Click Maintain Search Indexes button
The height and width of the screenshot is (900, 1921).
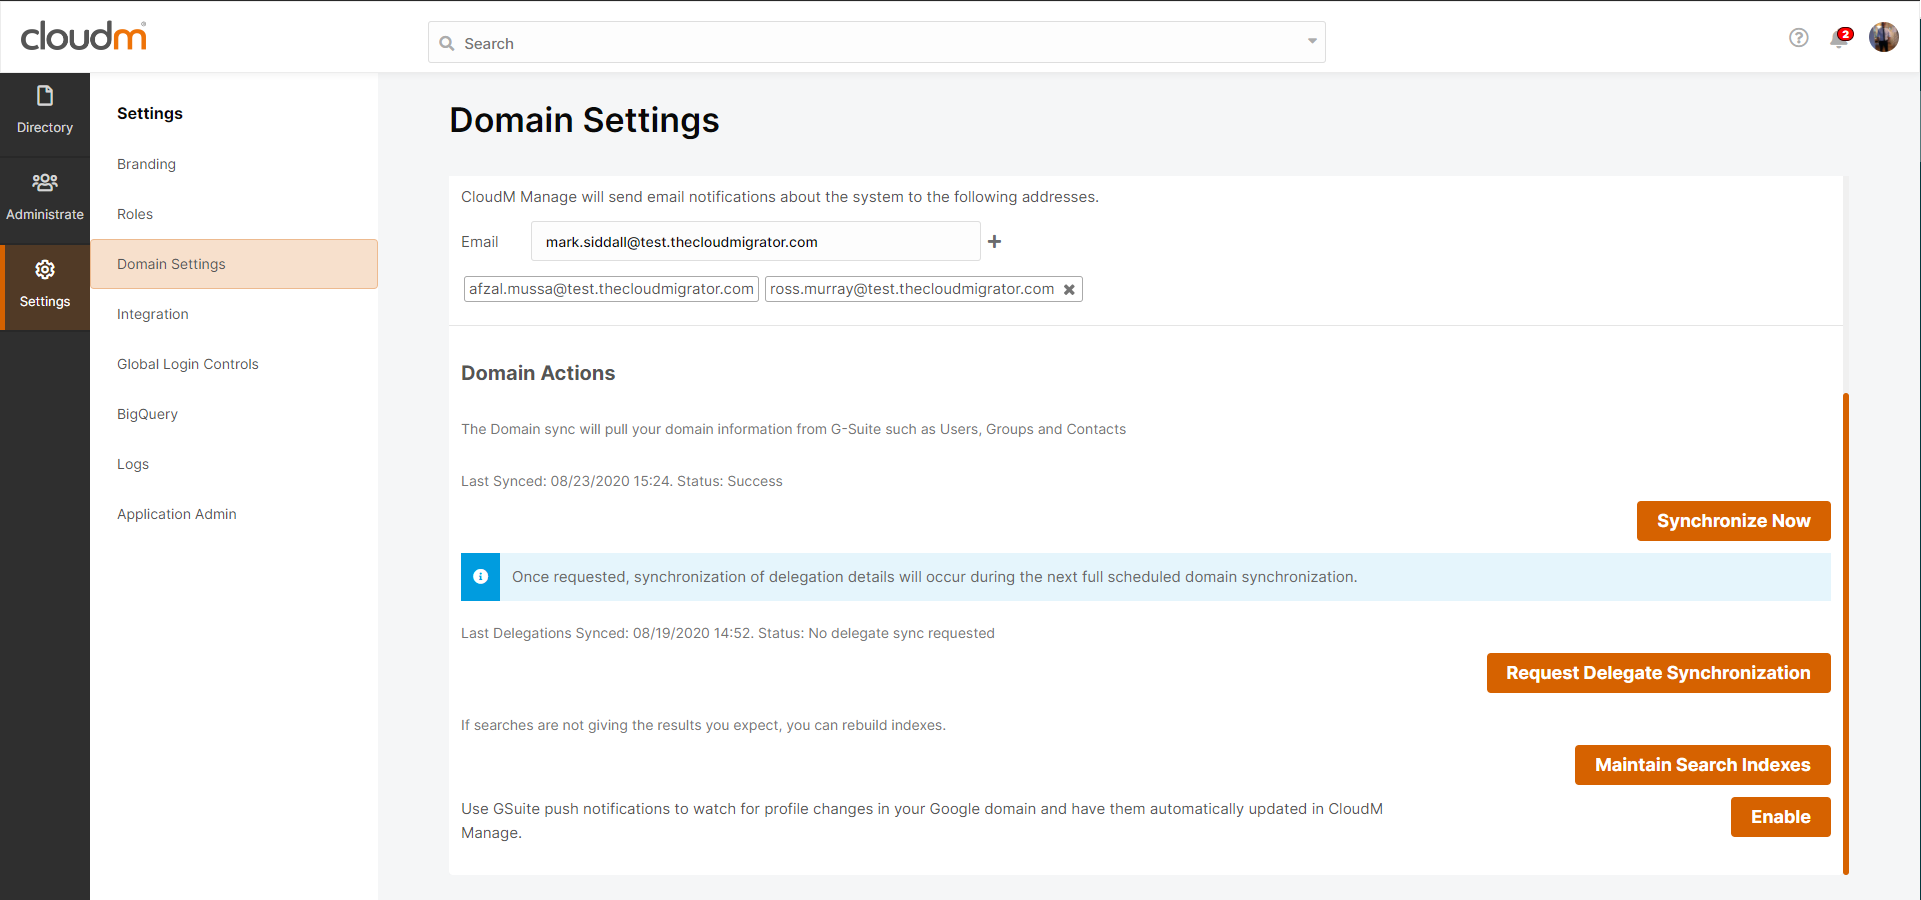coord(1702,765)
